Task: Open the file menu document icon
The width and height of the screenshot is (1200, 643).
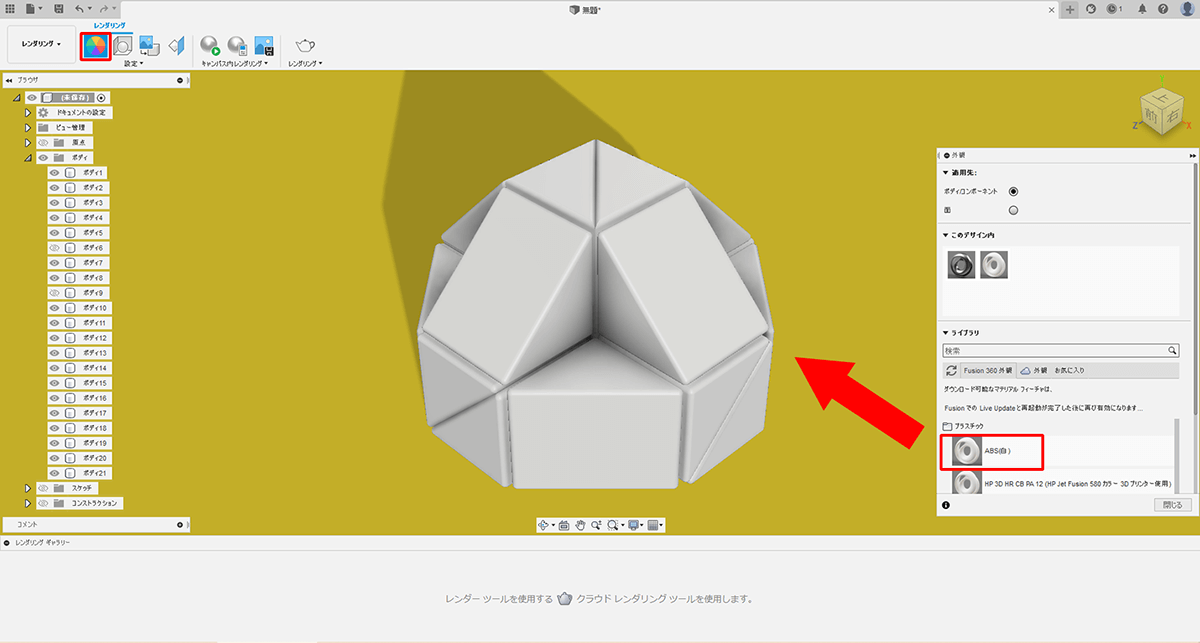Action: [35, 8]
